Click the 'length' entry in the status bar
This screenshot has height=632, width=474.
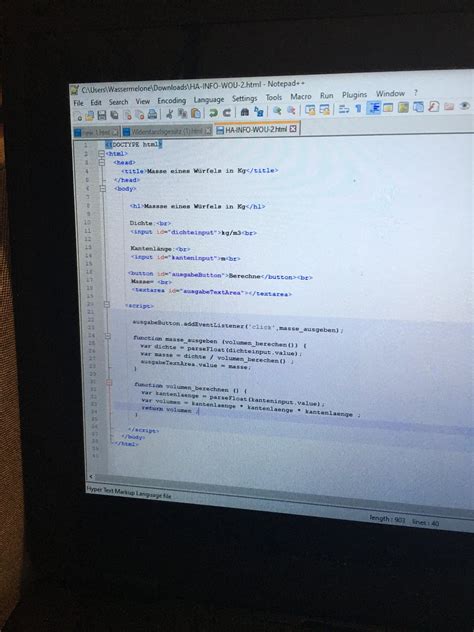387,519
